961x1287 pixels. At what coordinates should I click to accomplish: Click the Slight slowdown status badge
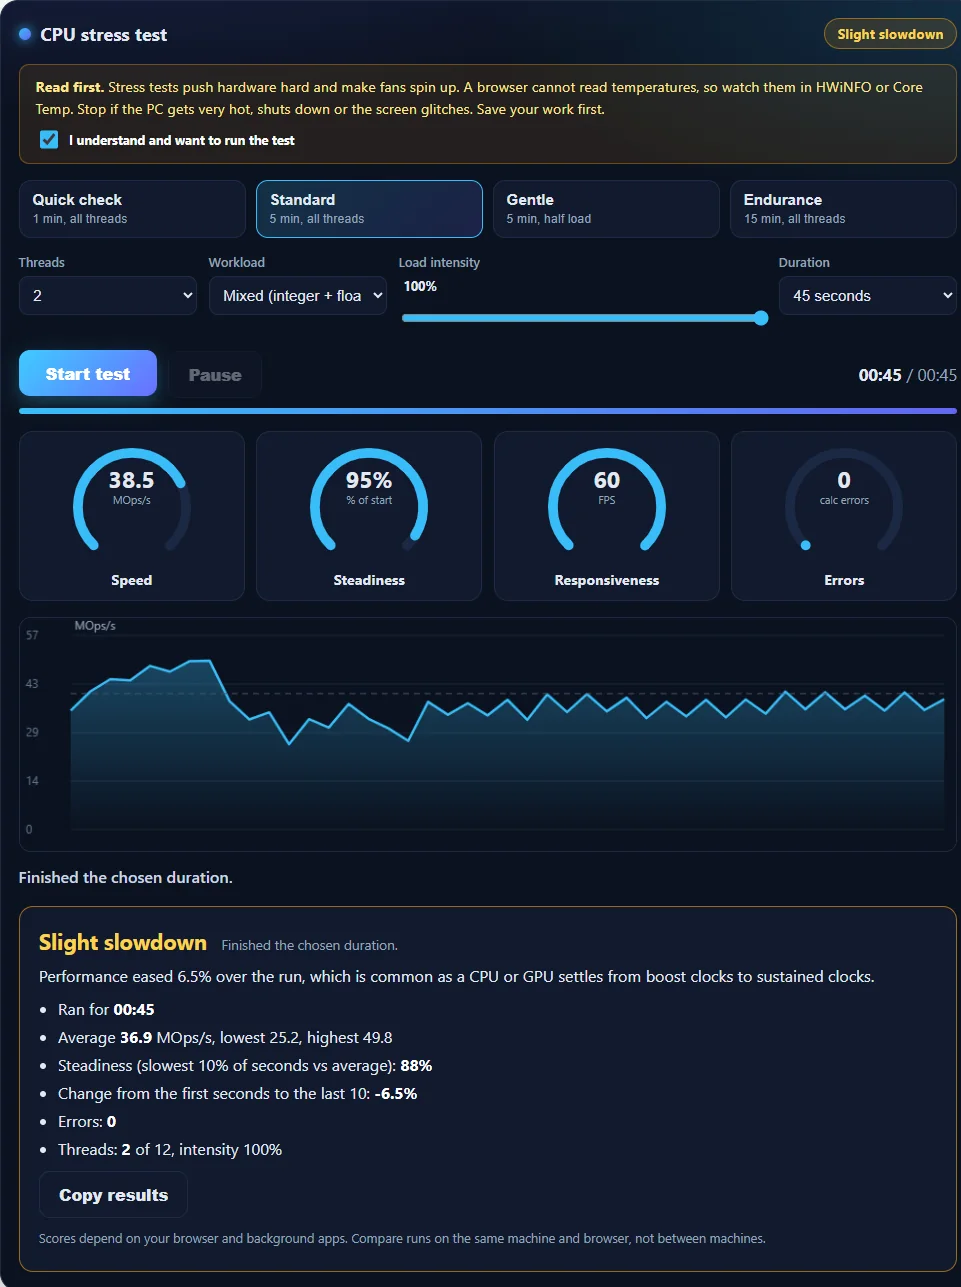890,34
